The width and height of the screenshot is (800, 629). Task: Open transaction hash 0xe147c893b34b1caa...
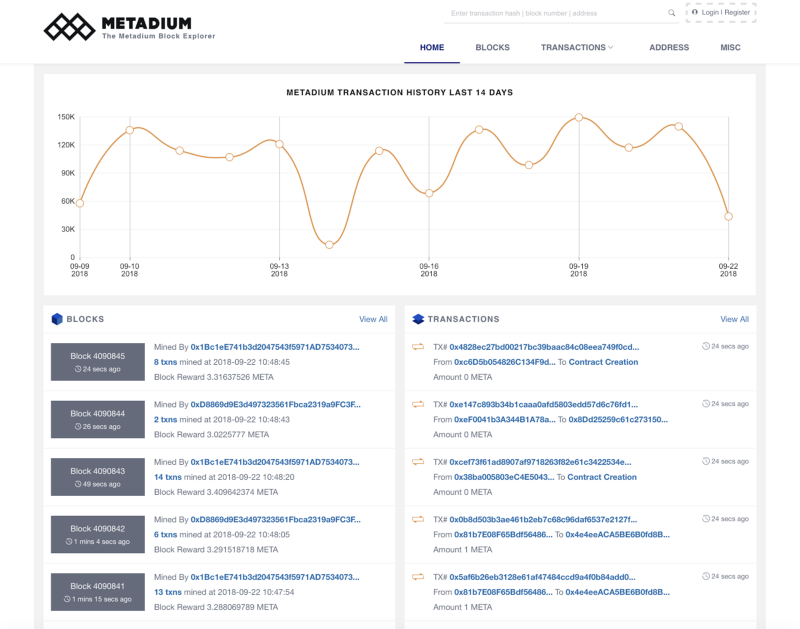[543, 405]
